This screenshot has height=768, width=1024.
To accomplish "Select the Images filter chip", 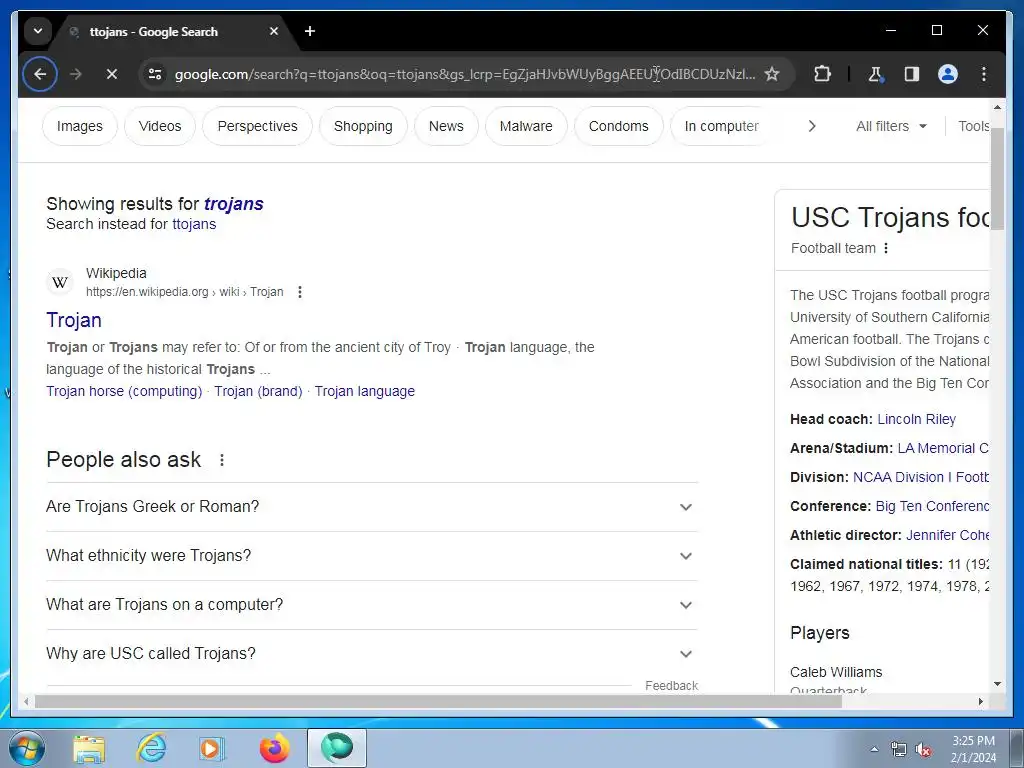I will [x=80, y=126].
